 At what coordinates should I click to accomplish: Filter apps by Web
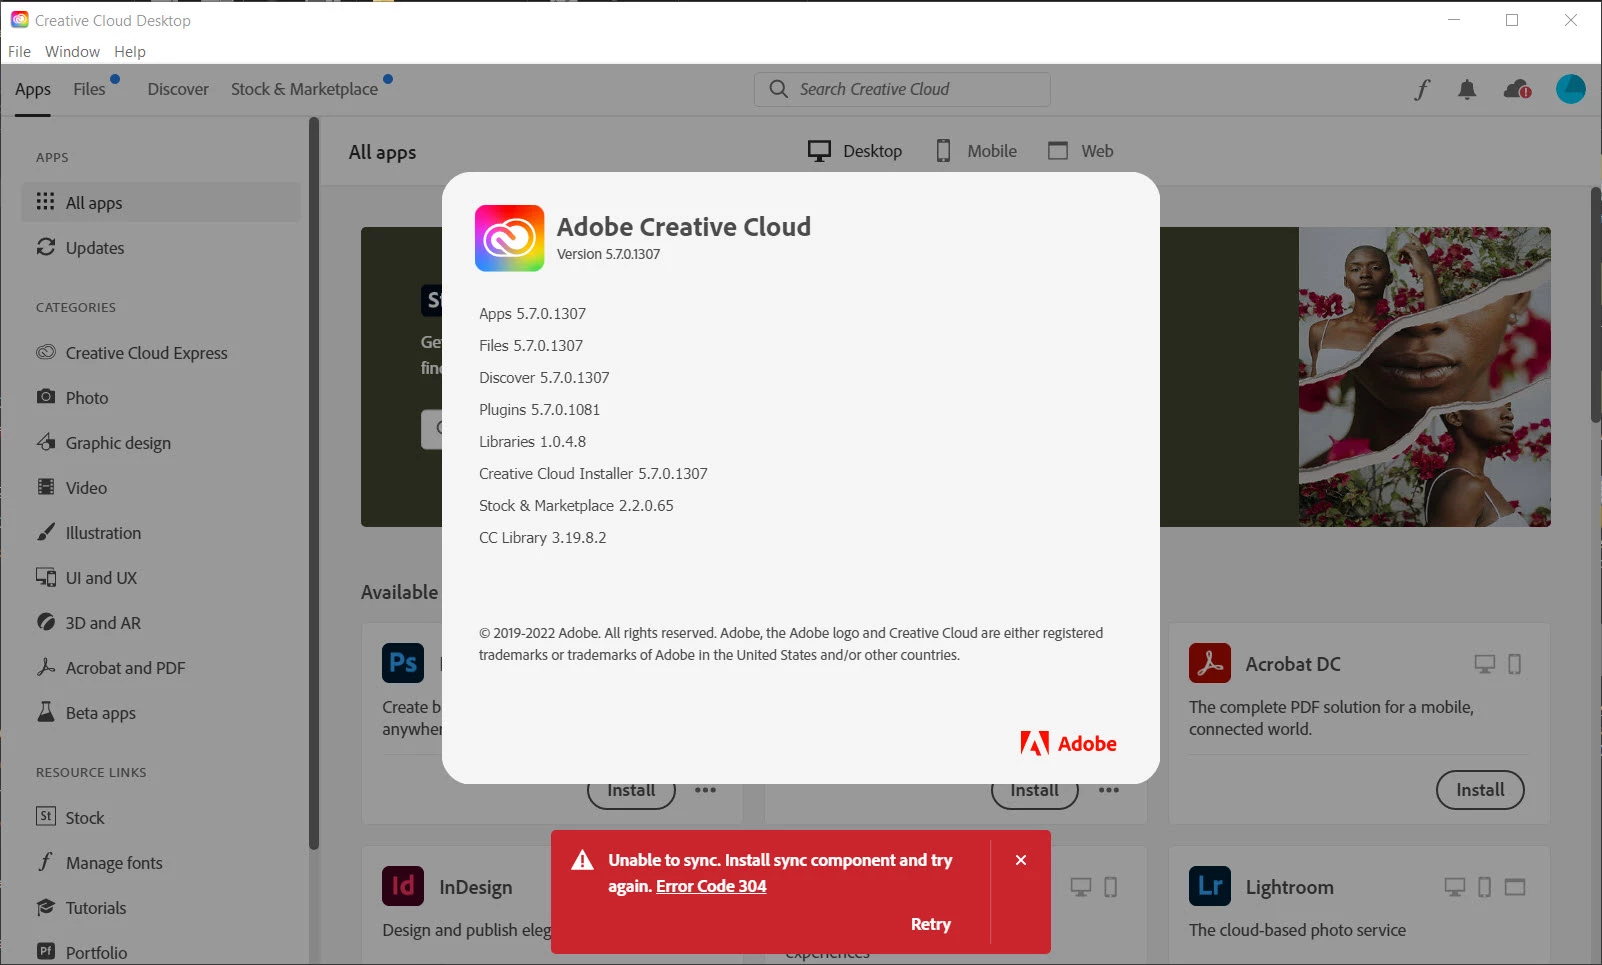(x=1080, y=151)
